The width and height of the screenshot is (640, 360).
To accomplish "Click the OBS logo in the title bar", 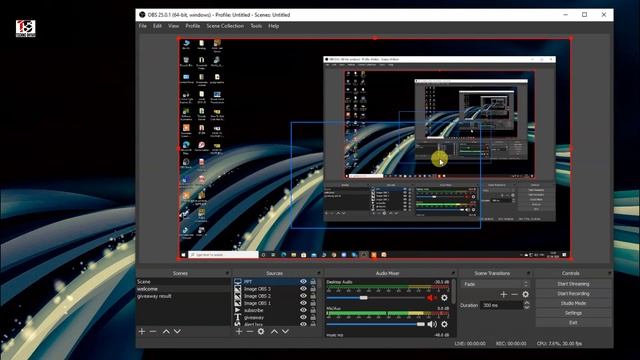I will coord(142,15).
